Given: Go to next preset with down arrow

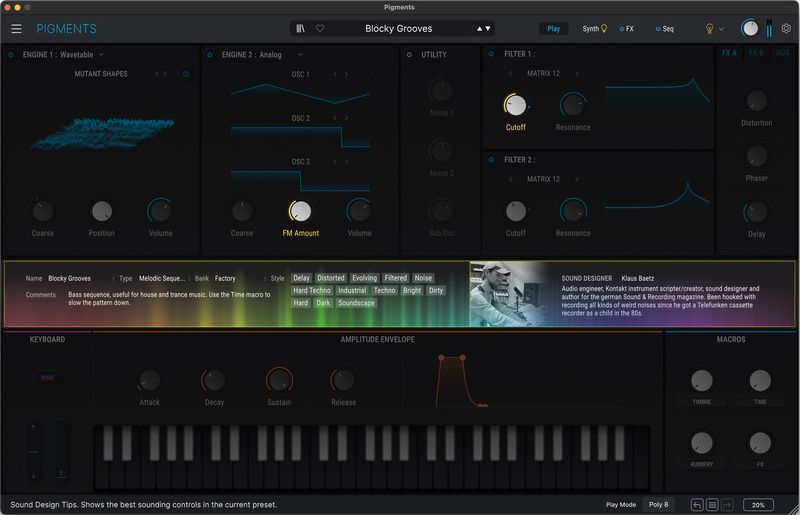Looking at the screenshot, I should 488,29.
